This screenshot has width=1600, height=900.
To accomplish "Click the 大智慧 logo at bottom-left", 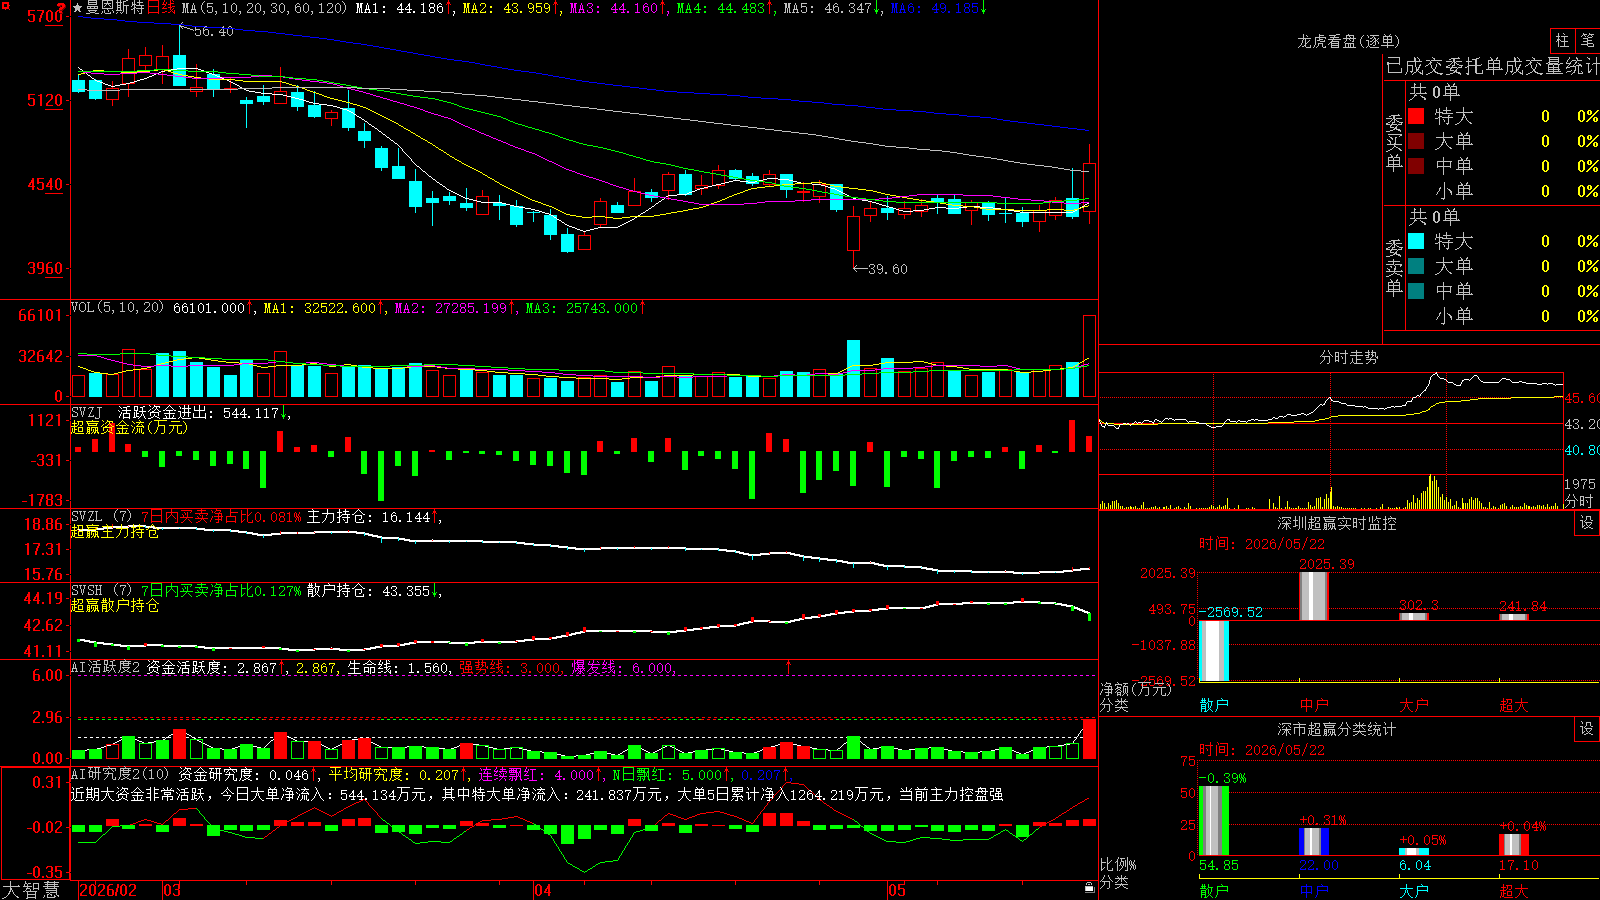I will [x=31, y=890].
